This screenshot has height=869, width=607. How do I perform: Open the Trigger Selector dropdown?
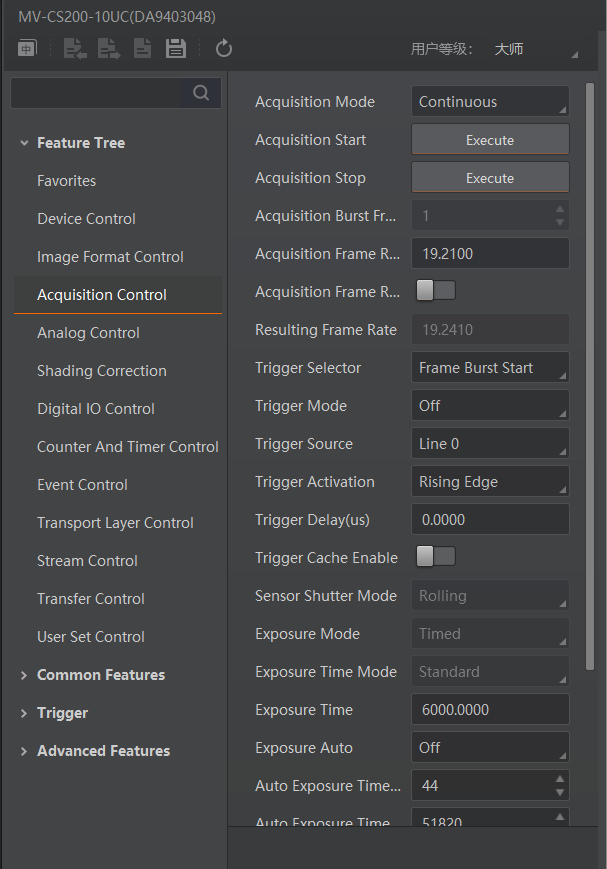[x=490, y=367]
